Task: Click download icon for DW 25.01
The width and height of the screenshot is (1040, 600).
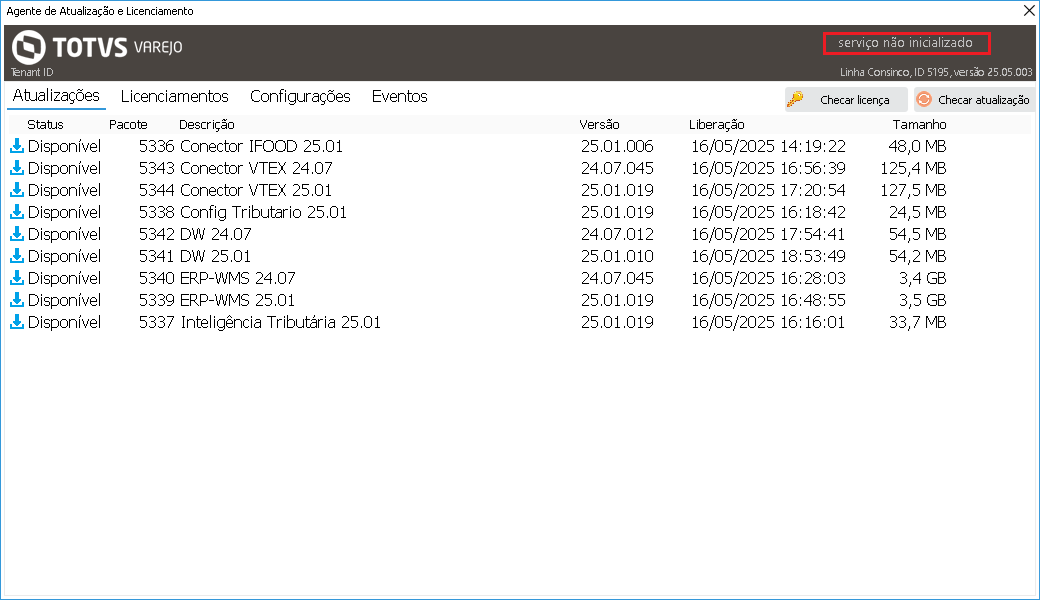Action: coord(17,255)
